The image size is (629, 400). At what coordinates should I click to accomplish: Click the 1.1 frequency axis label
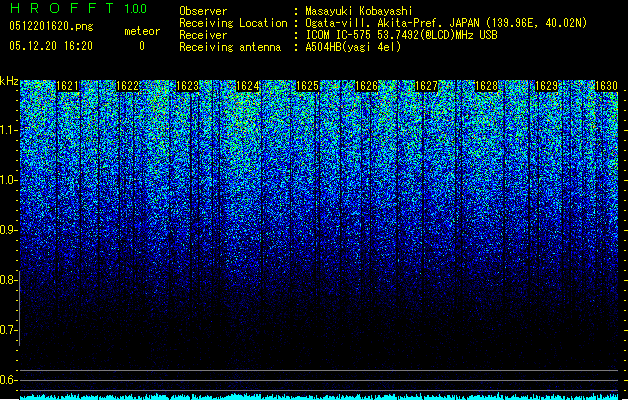pyautogui.click(x=7, y=130)
